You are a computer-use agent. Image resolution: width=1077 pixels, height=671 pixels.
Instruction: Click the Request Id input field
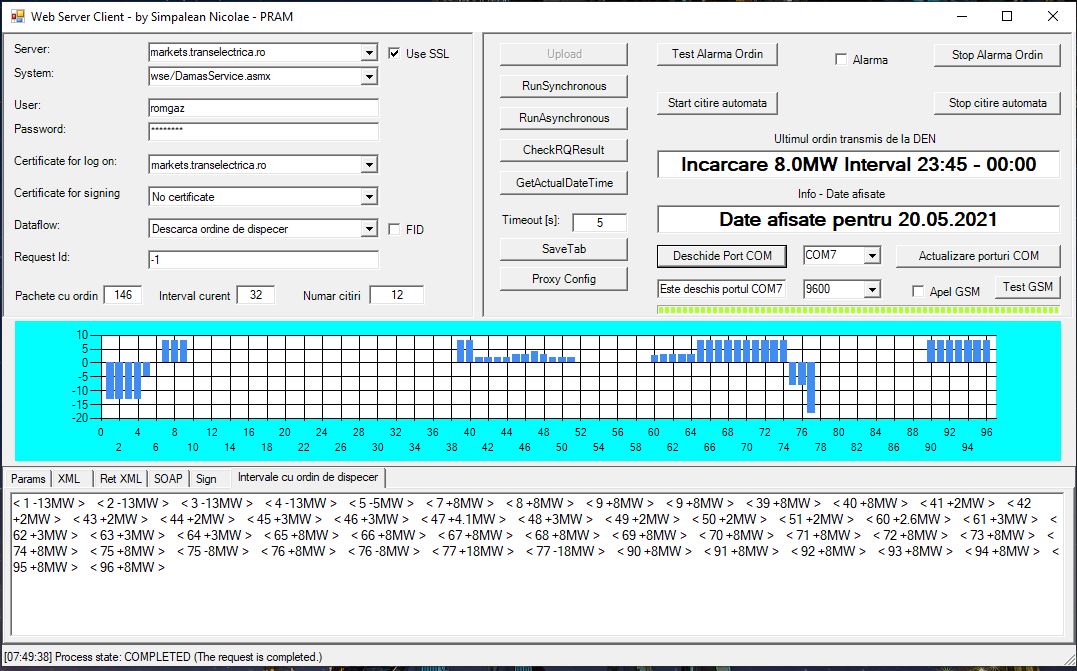263,260
